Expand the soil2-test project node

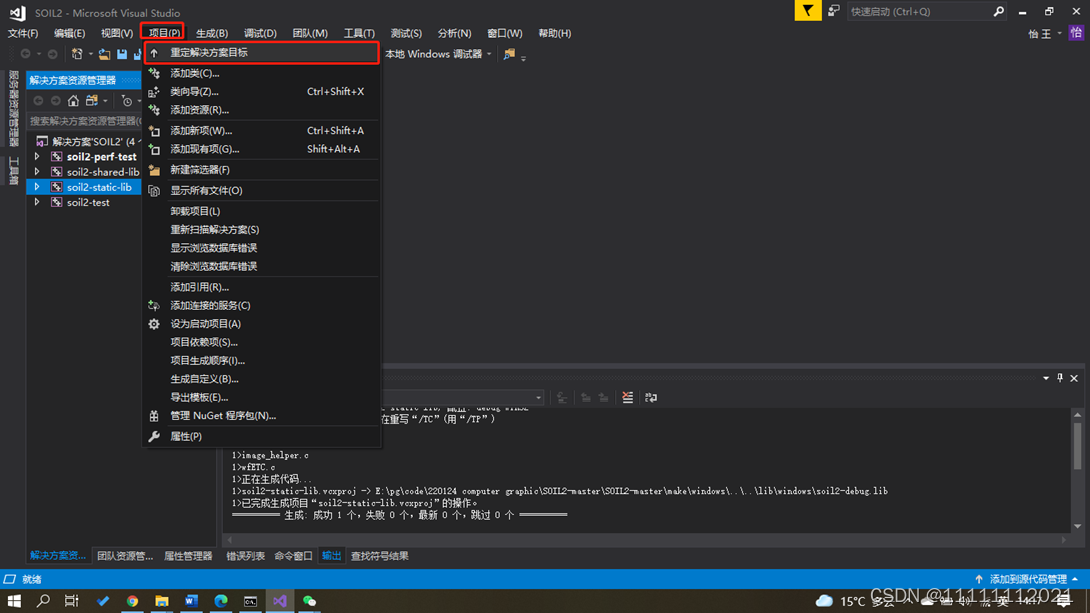(37, 202)
